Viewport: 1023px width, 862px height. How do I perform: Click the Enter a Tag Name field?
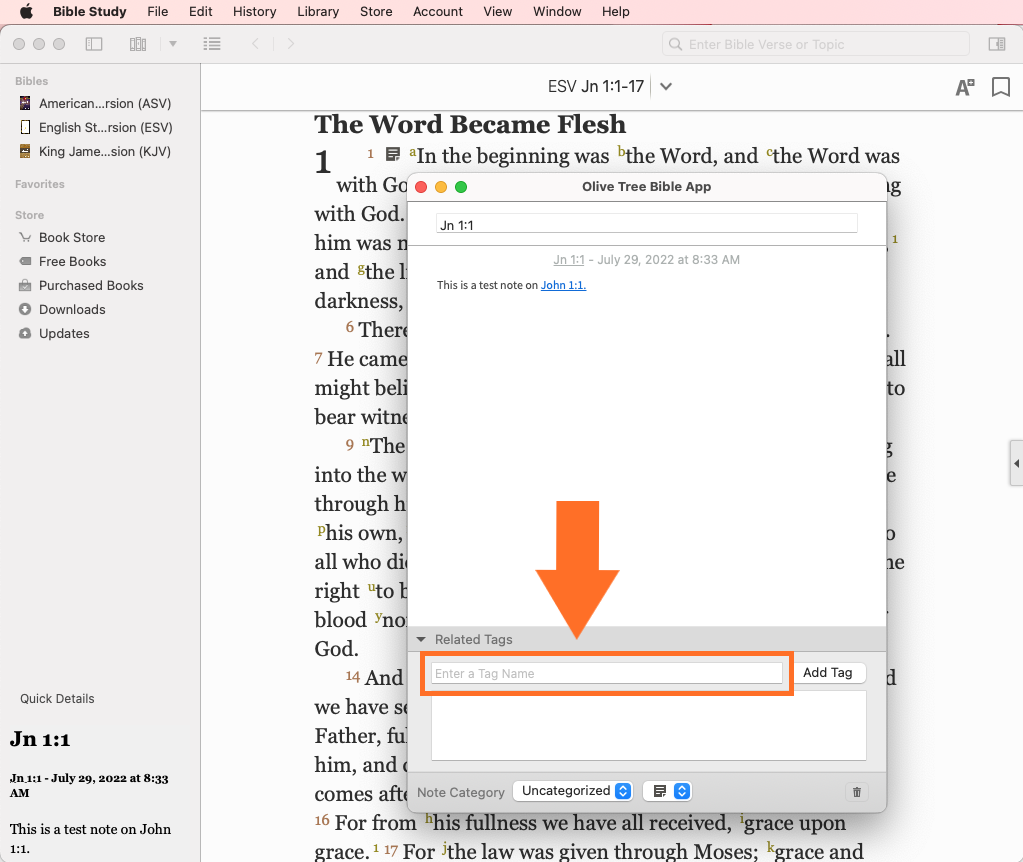click(606, 674)
